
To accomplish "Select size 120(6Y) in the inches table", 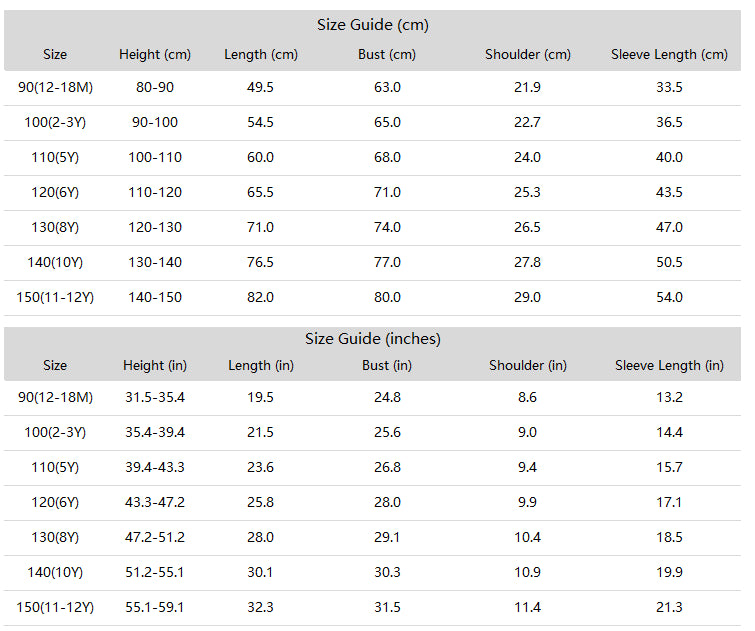I will pyautogui.click(x=55, y=502).
